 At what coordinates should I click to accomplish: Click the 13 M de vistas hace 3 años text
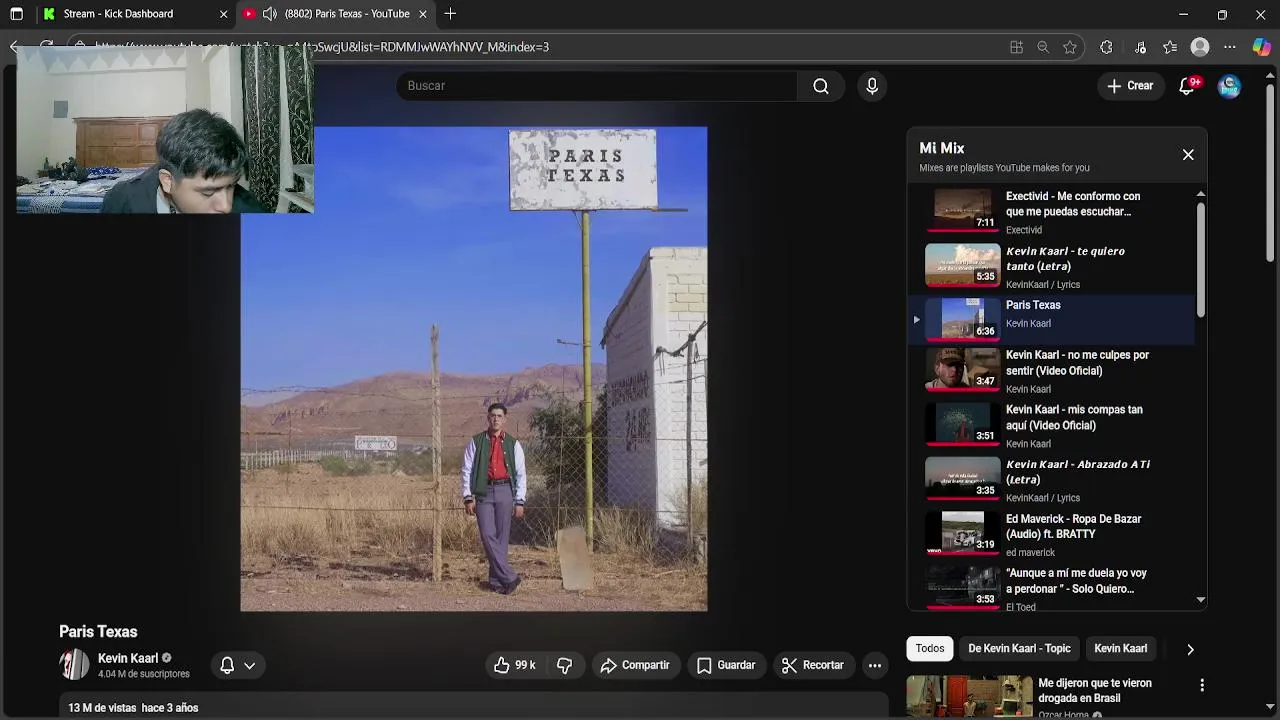pos(133,708)
